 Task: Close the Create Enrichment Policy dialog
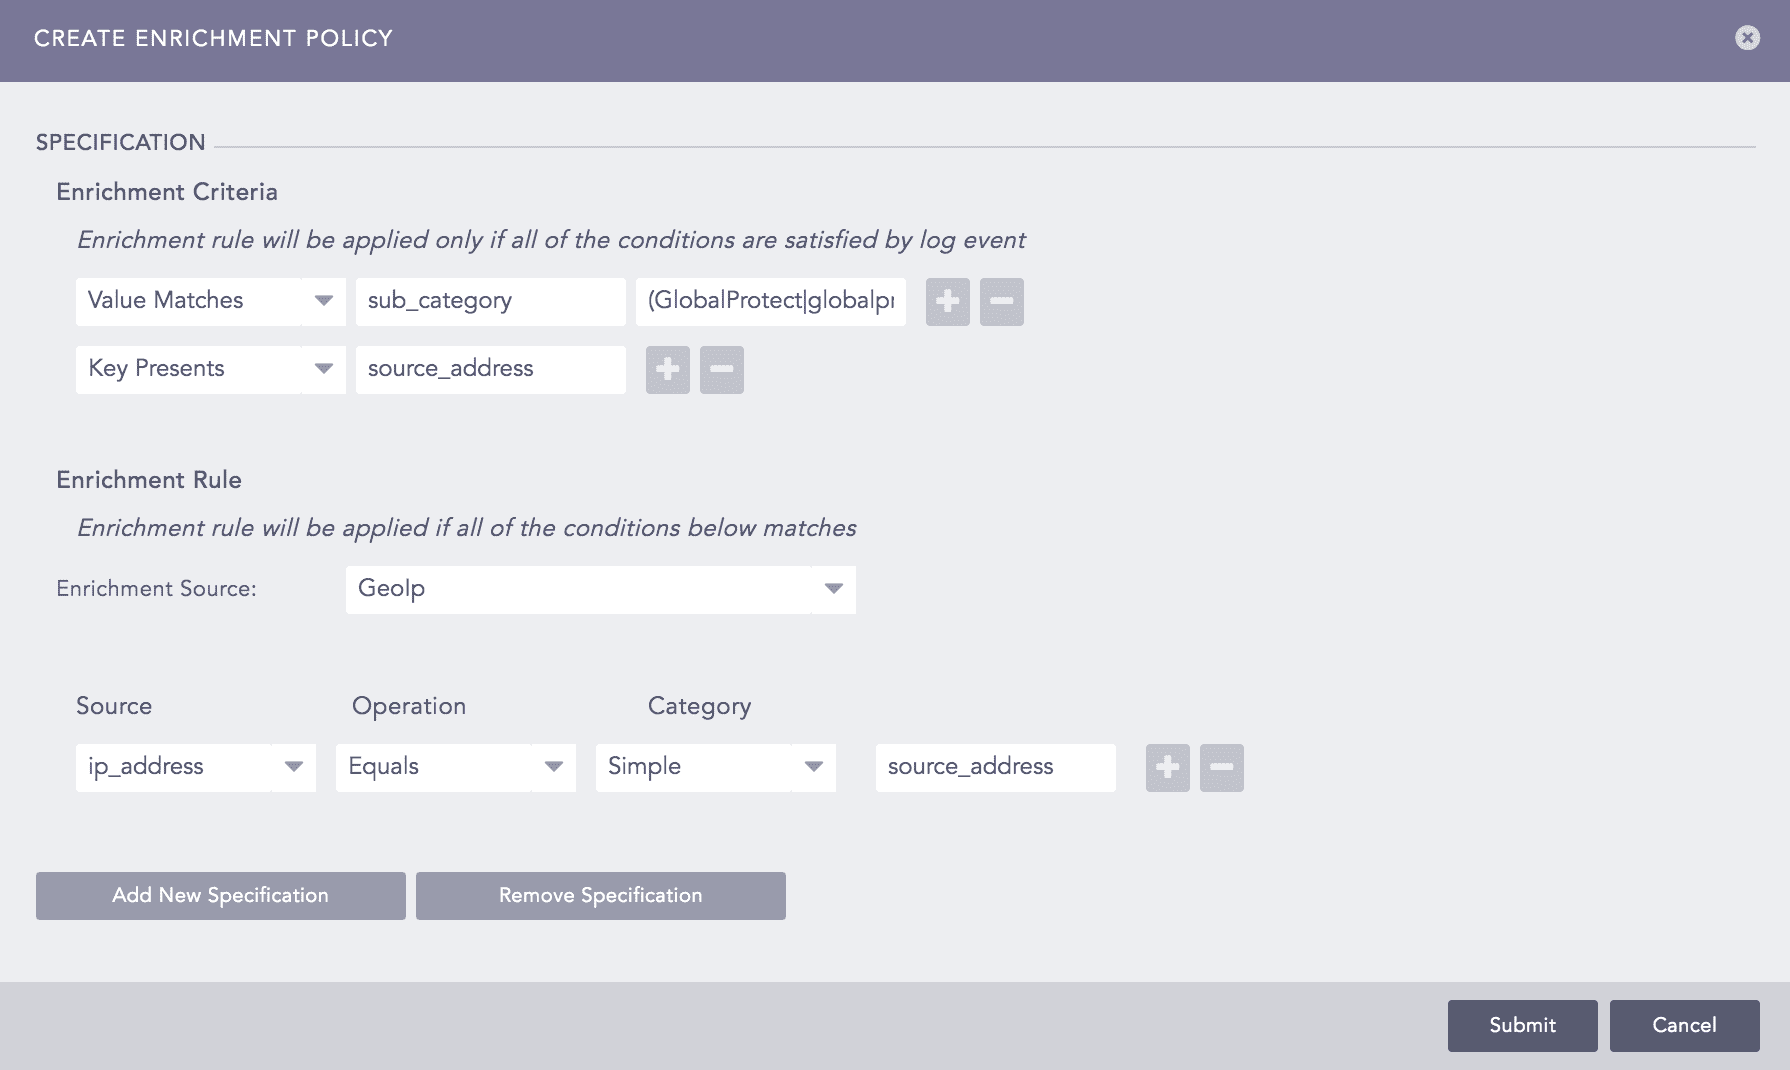click(1748, 37)
